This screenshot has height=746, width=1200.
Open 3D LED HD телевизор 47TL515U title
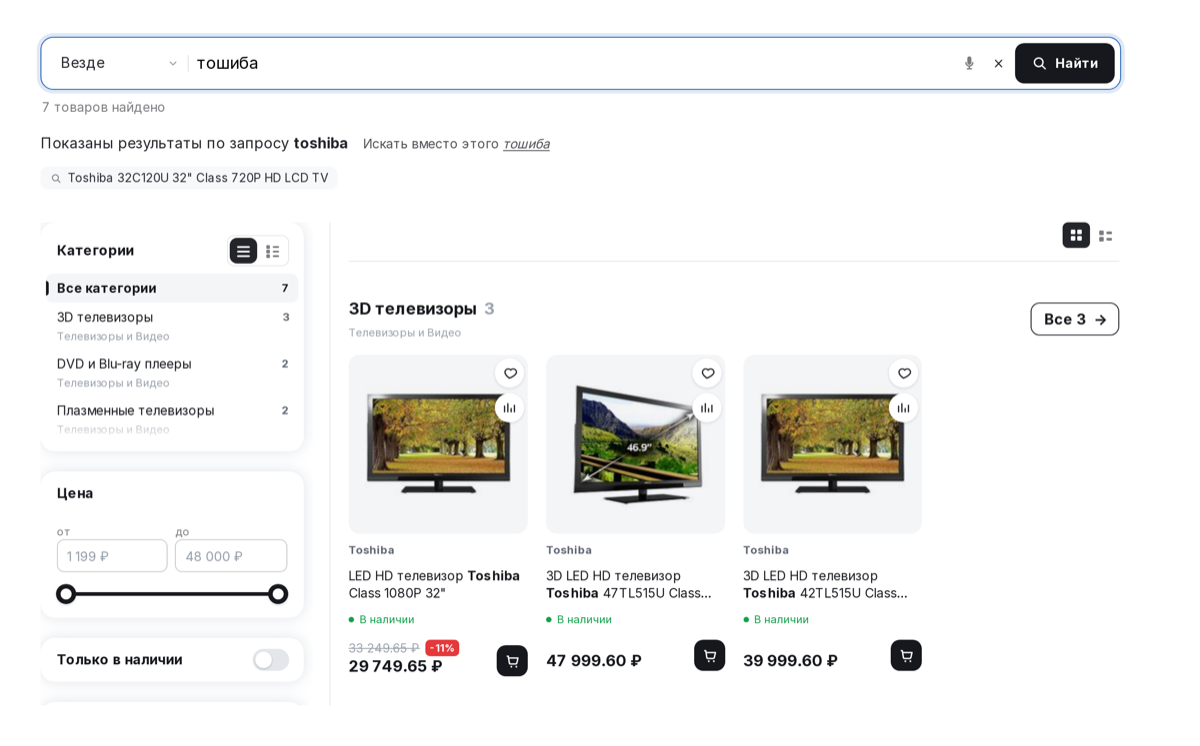[x=629, y=584]
